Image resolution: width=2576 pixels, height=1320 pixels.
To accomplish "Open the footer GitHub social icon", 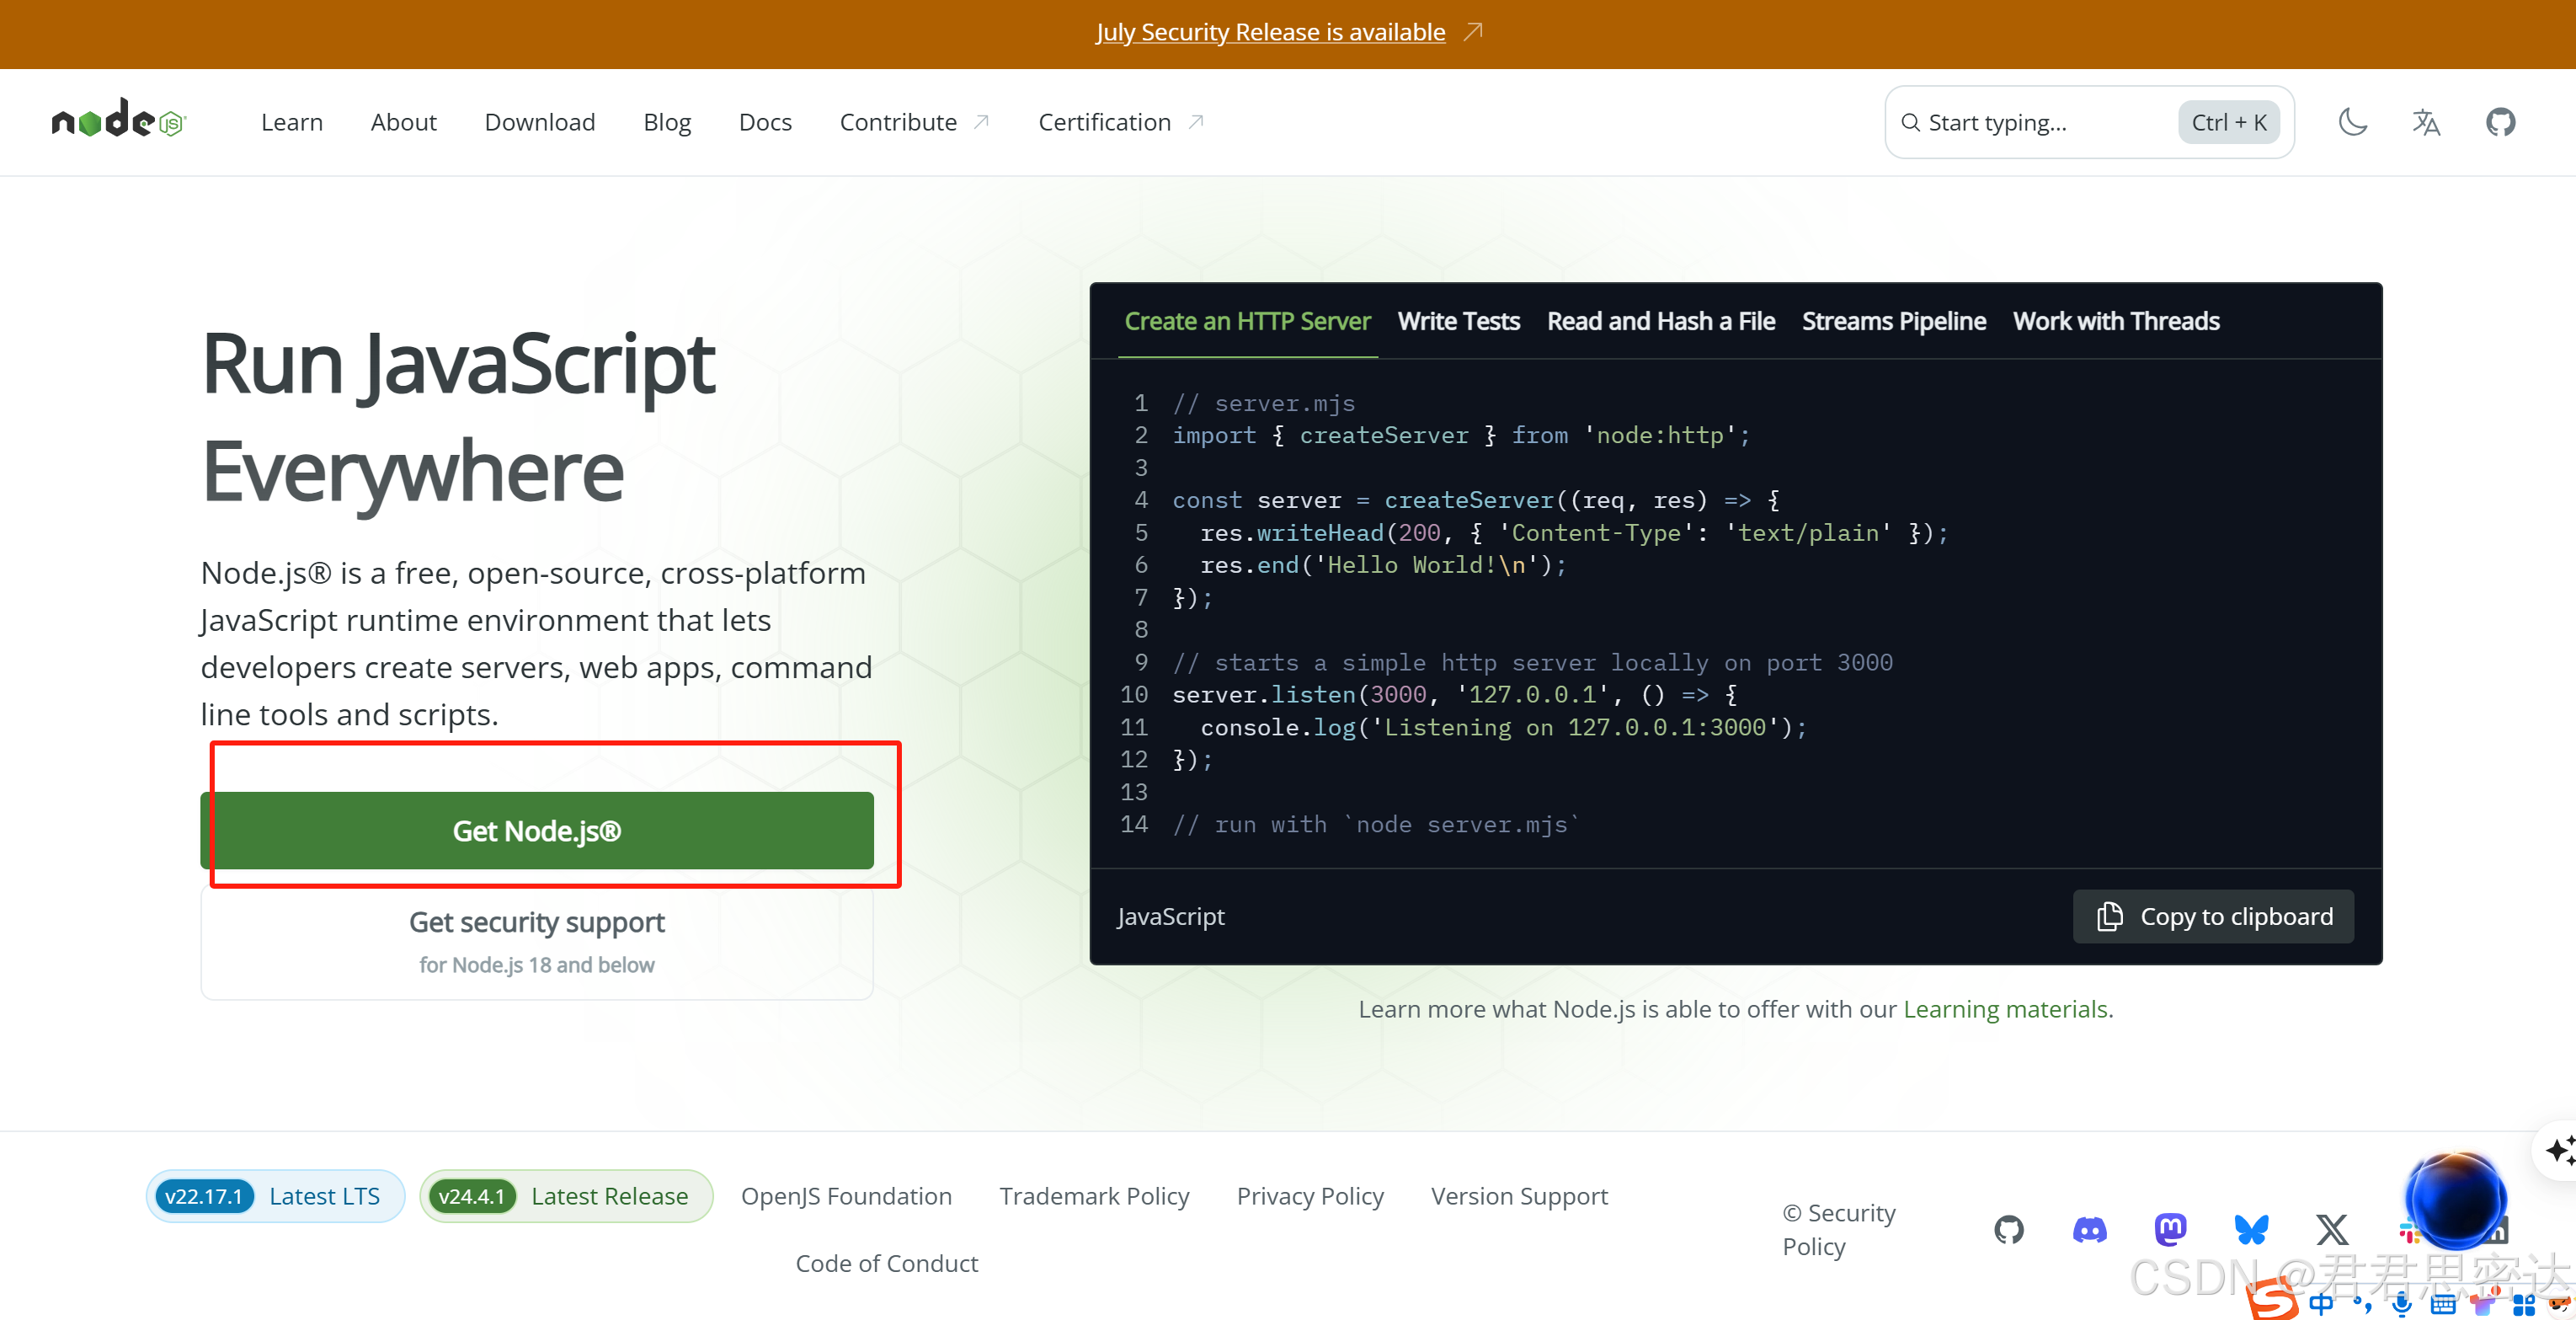I will pos(2008,1229).
